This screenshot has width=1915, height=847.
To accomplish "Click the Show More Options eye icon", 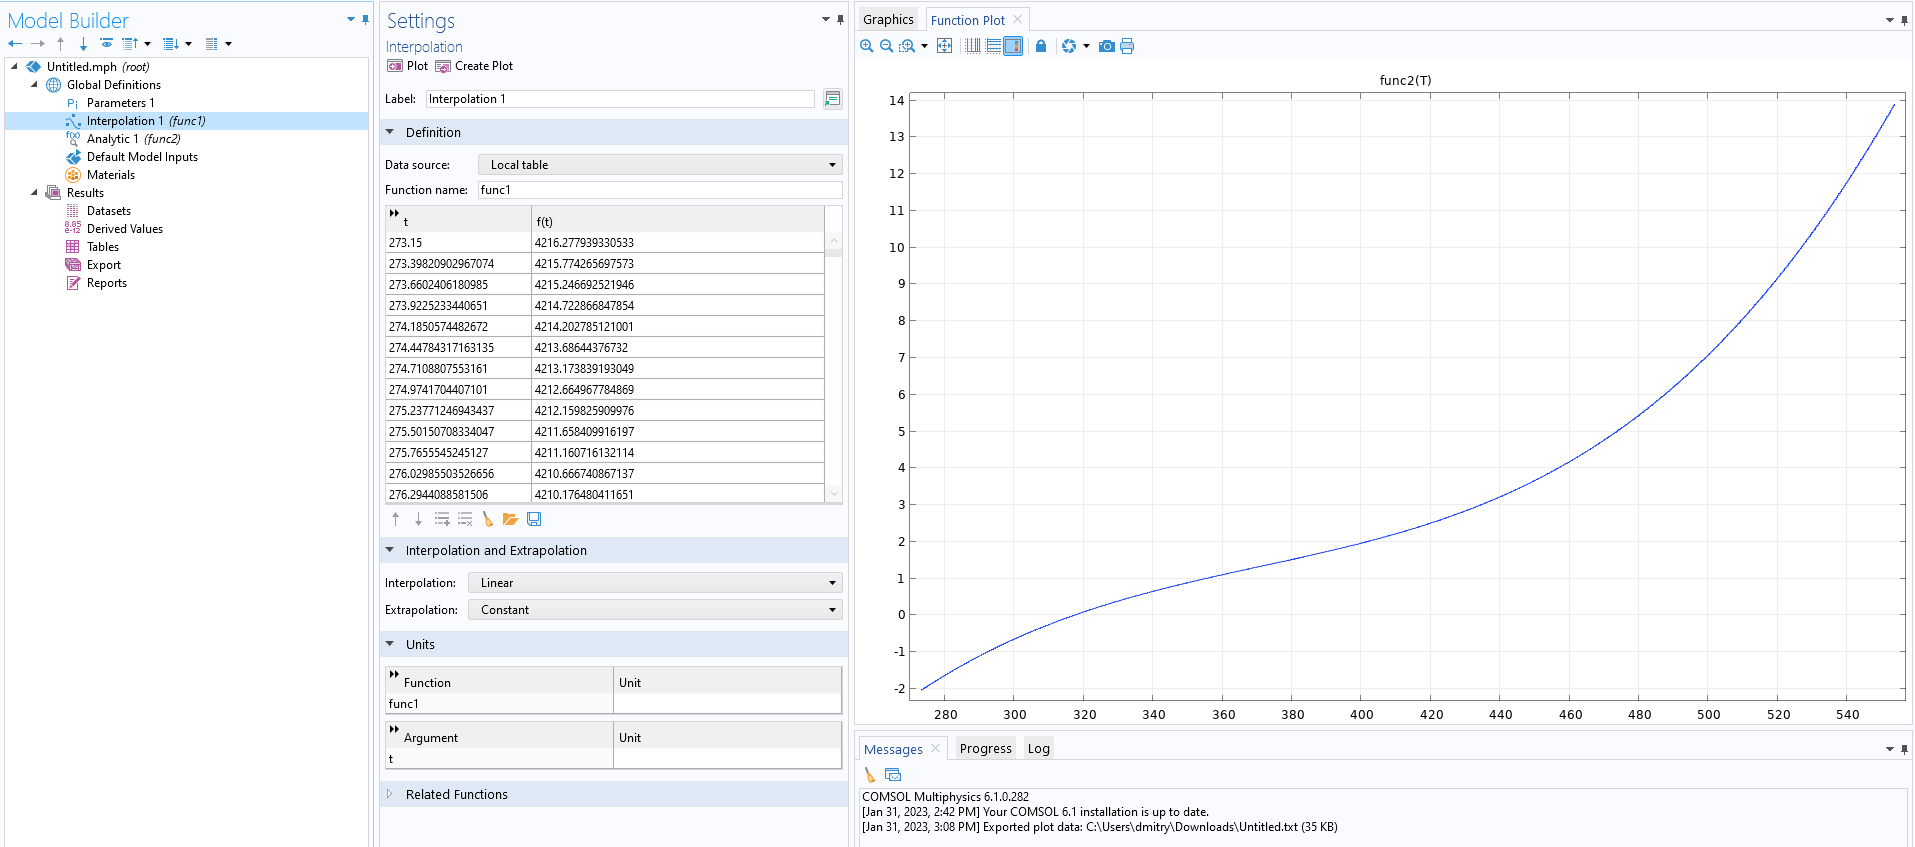I will pos(106,44).
